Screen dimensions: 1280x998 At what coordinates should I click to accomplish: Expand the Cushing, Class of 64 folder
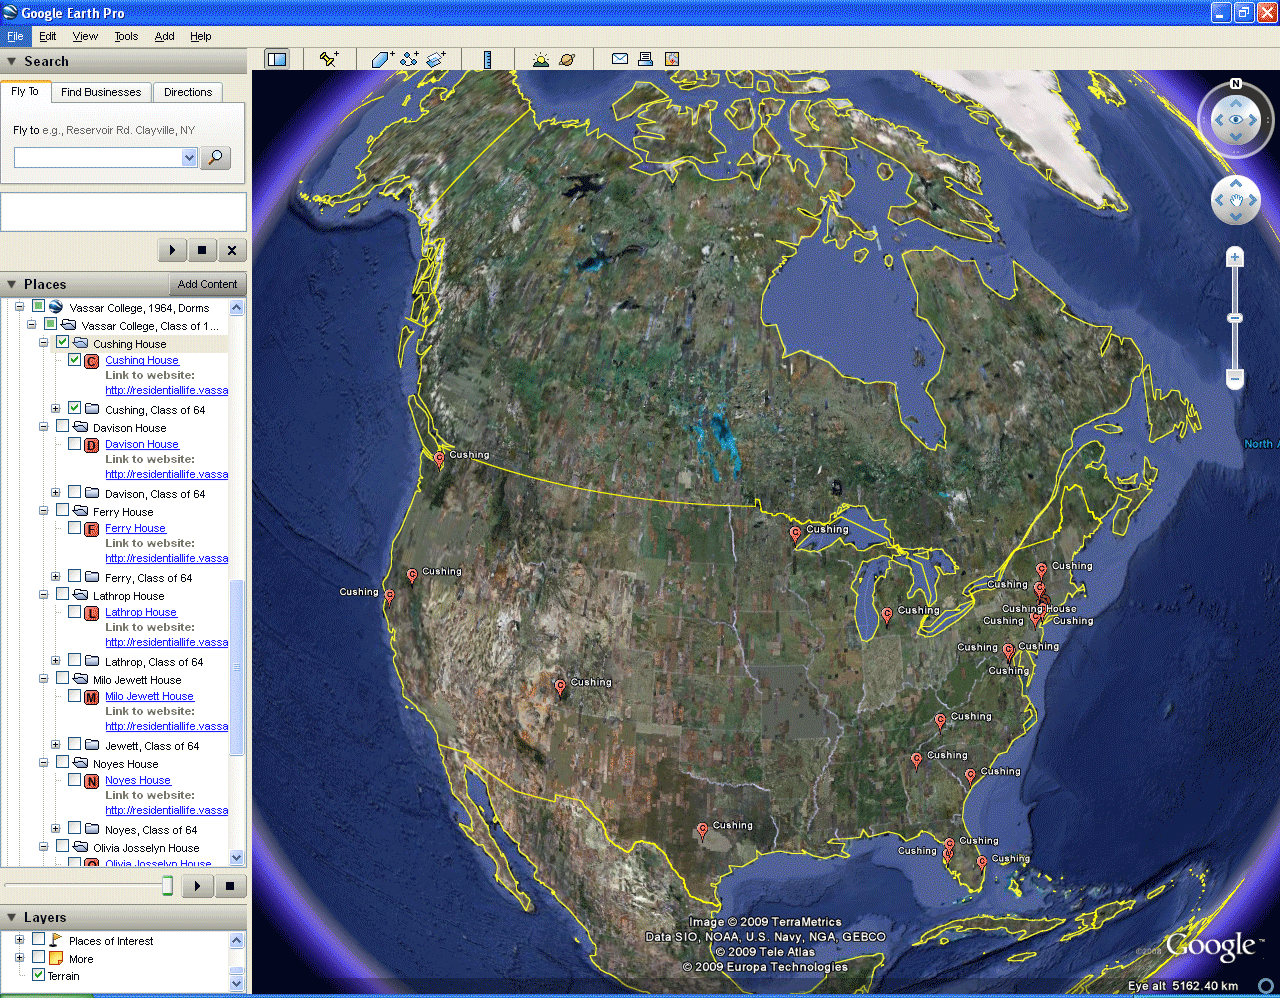click(x=56, y=409)
